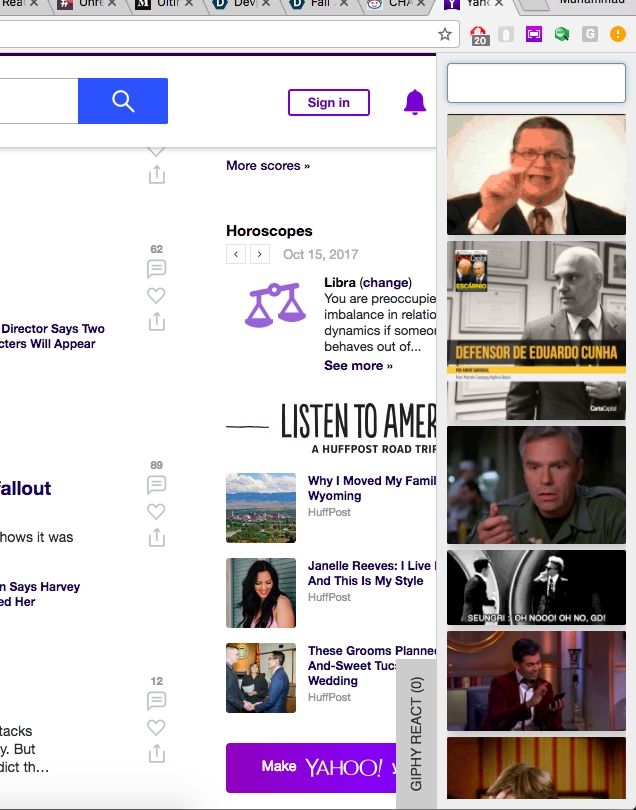This screenshot has width=636, height=810.
Task: Click the purple screen extension icon
Action: click(x=534, y=35)
